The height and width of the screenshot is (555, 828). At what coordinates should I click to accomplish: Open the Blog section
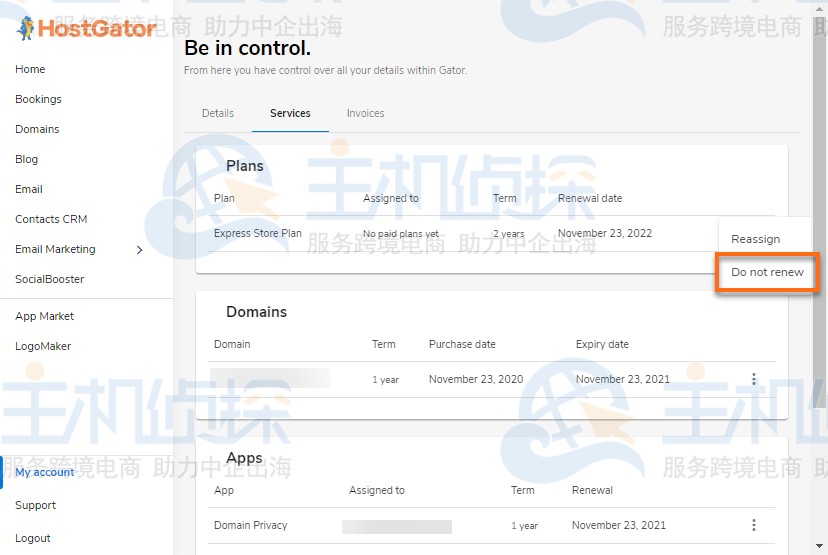(x=26, y=159)
